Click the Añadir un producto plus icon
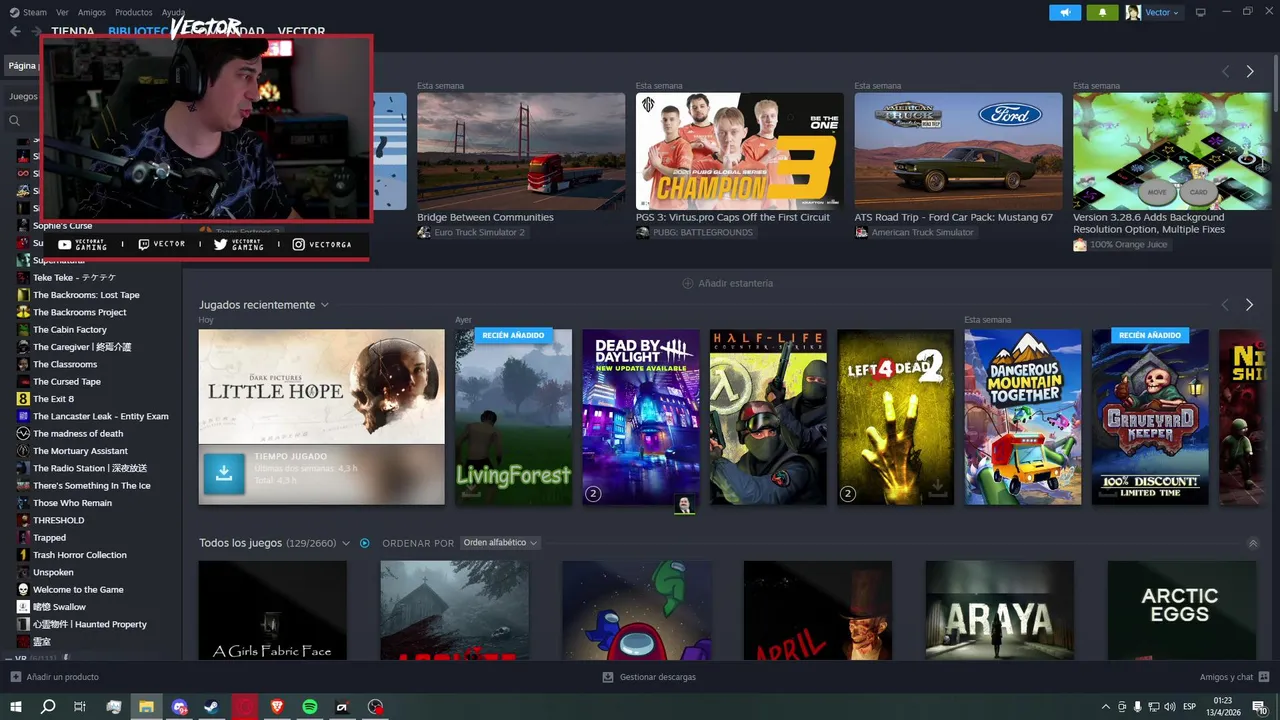This screenshot has width=1280, height=720. coord(15,677)
